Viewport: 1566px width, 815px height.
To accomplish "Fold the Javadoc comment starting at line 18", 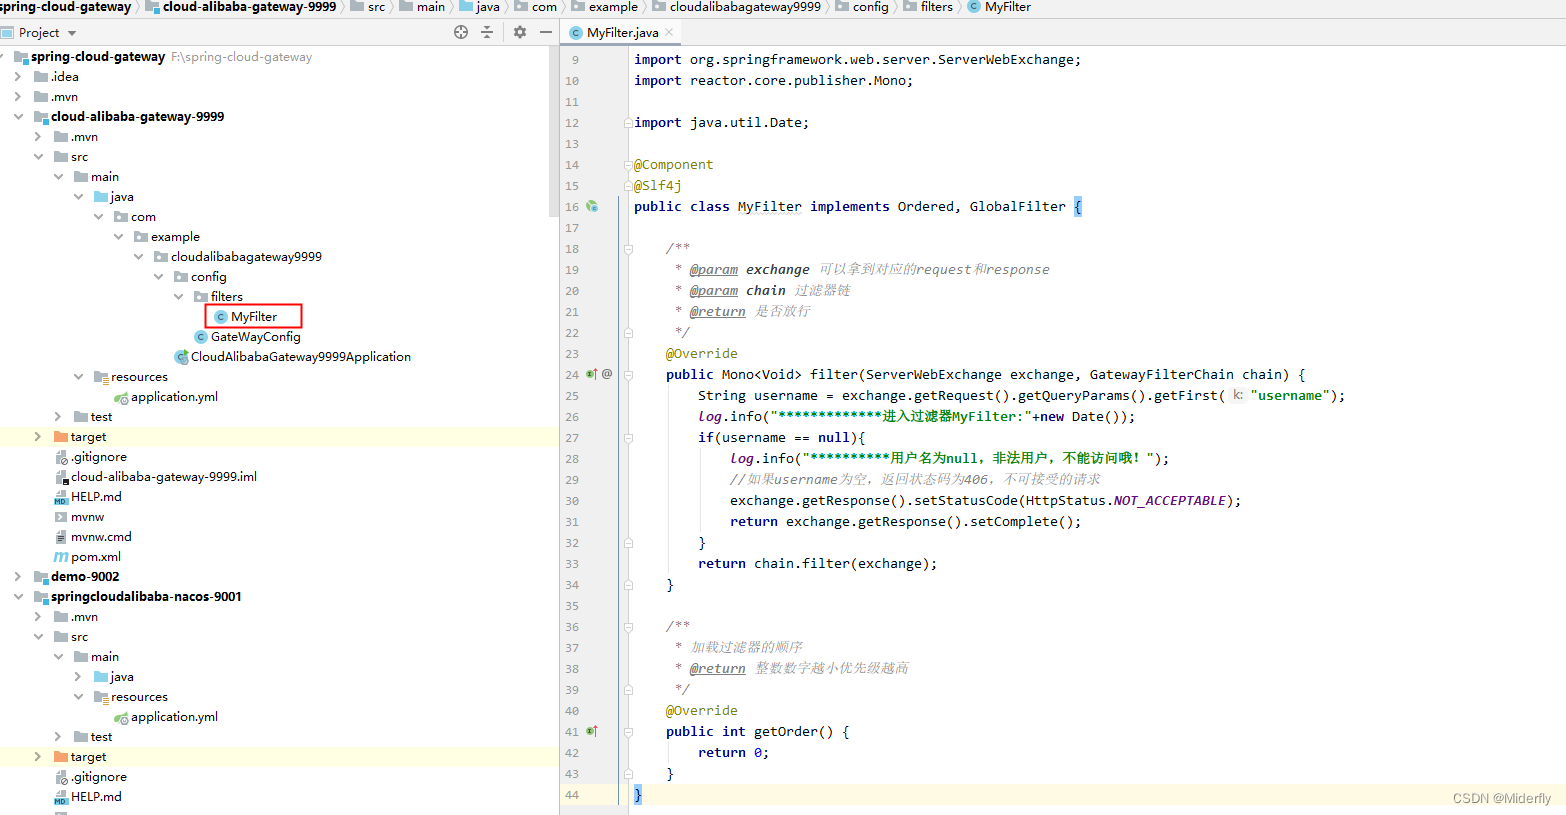I will 628,249.
